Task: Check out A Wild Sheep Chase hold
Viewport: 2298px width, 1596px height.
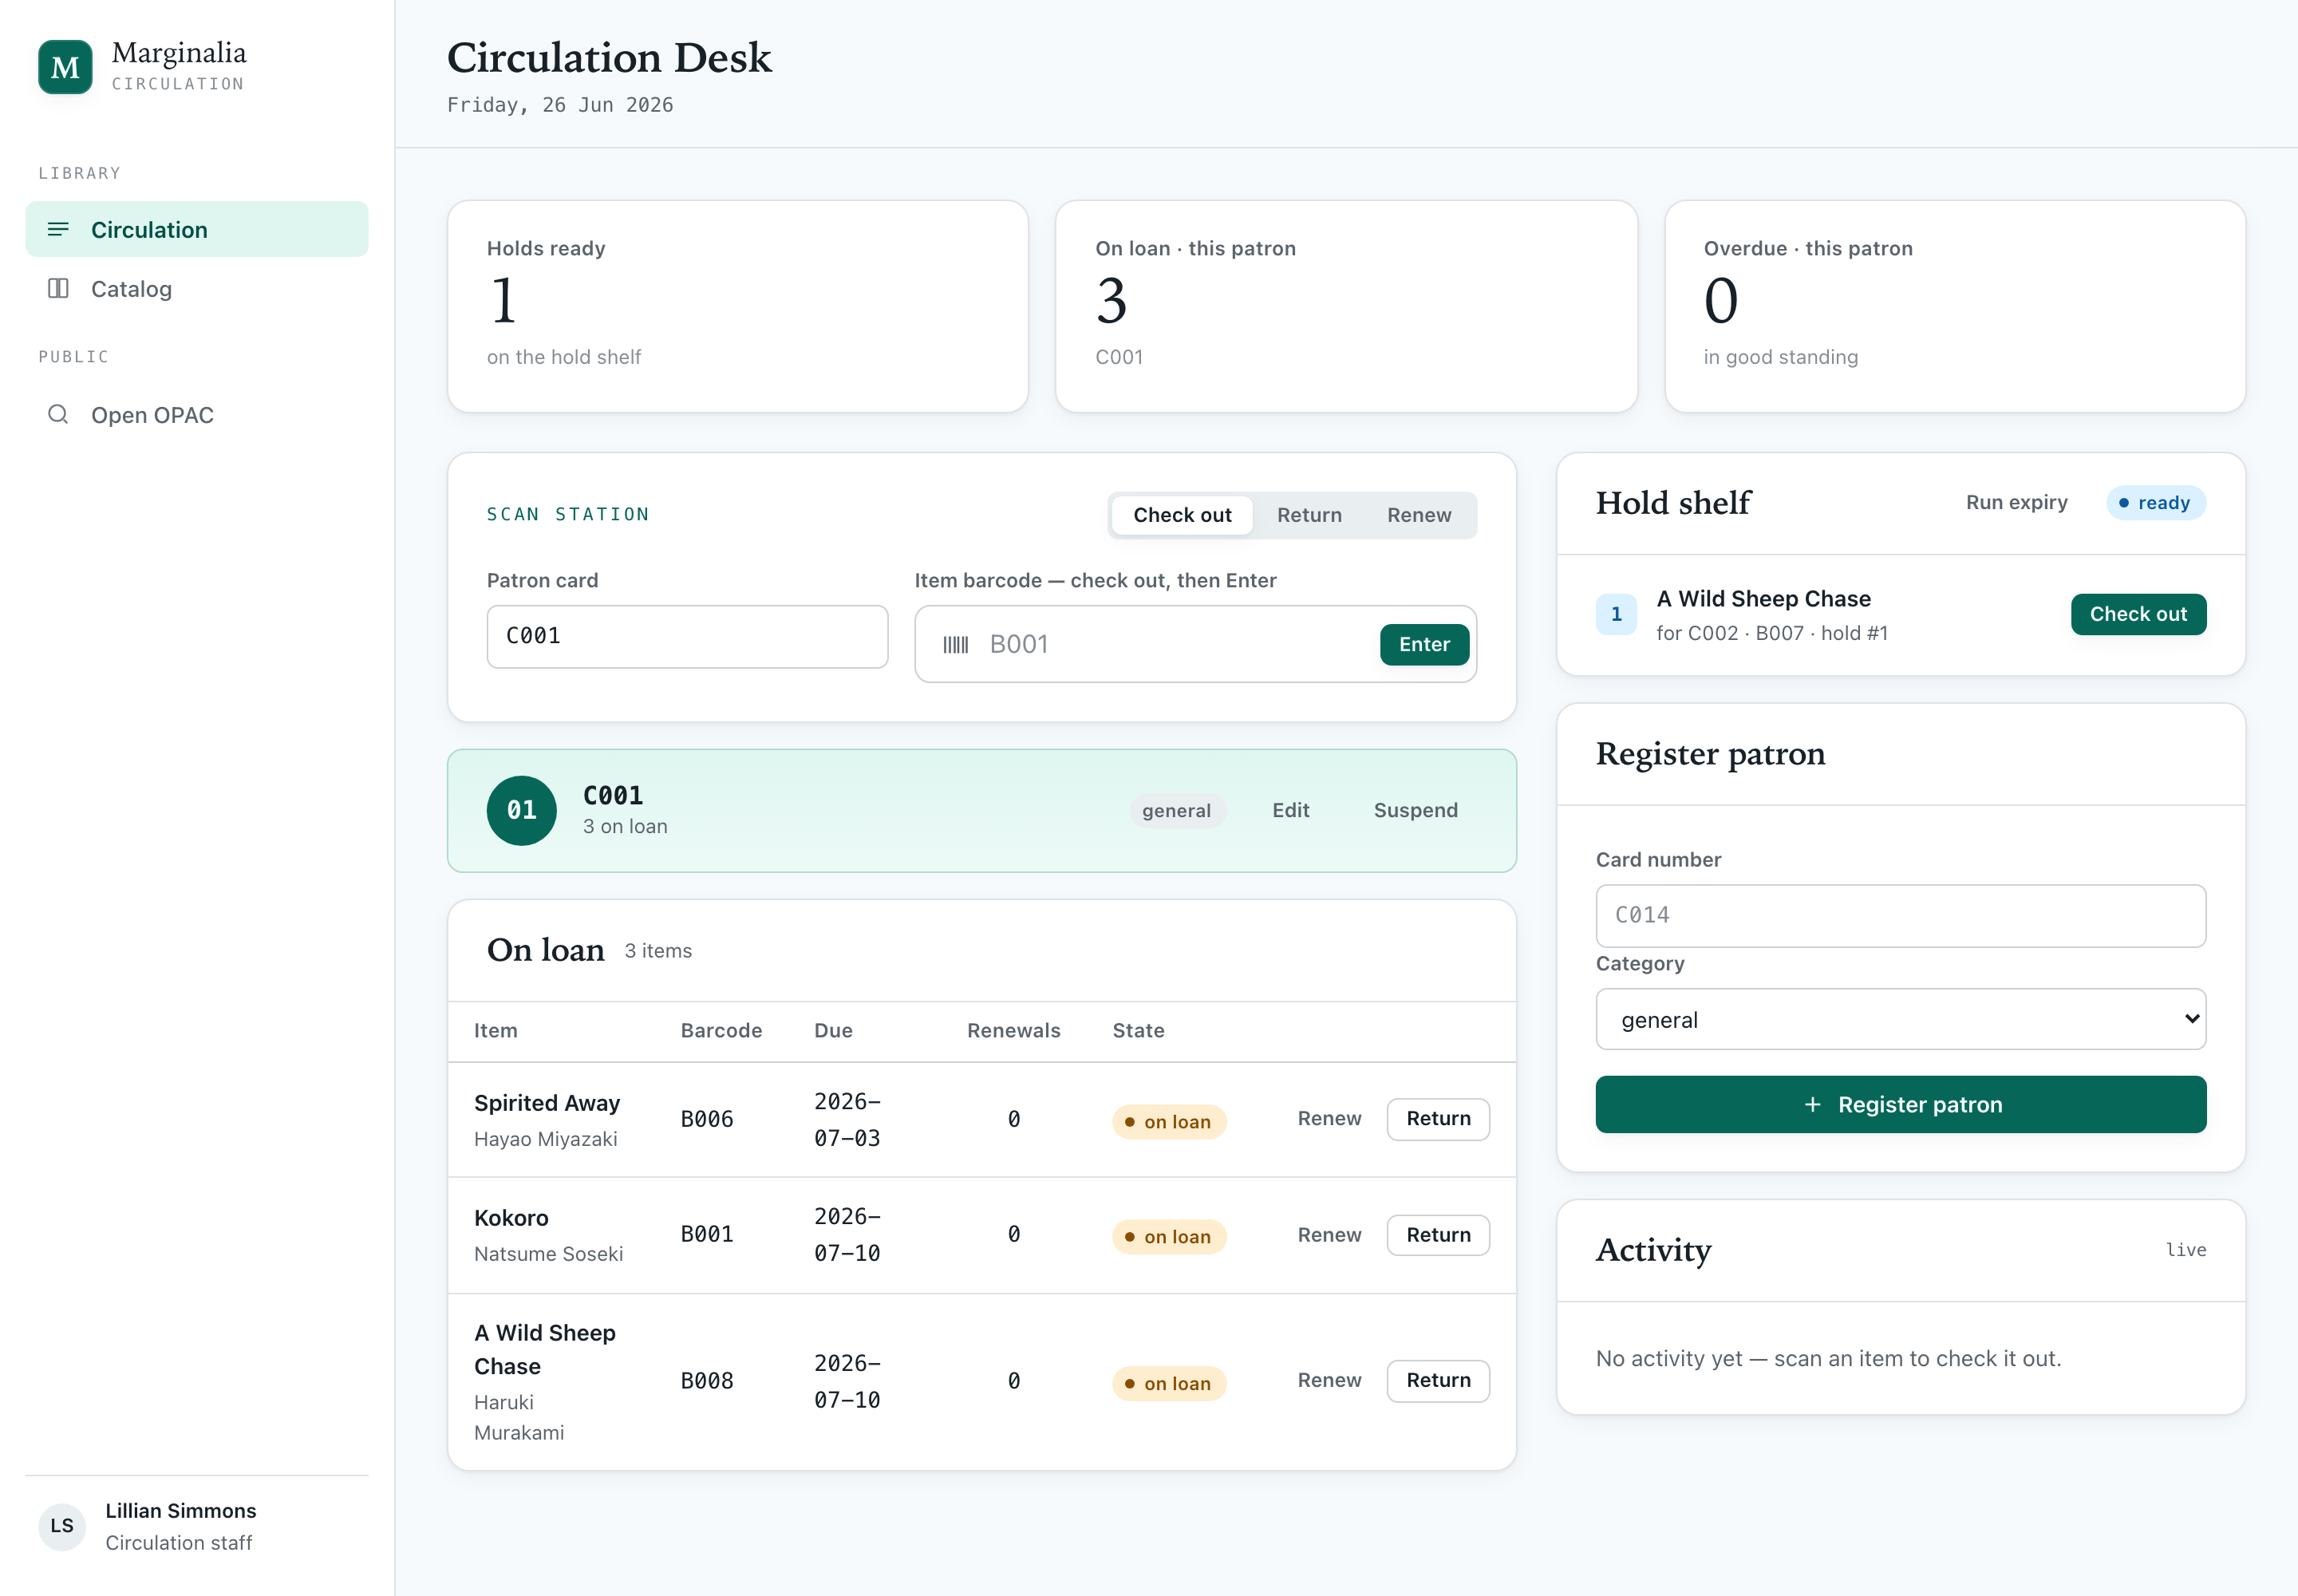Action: click(x=2138, y=614)
